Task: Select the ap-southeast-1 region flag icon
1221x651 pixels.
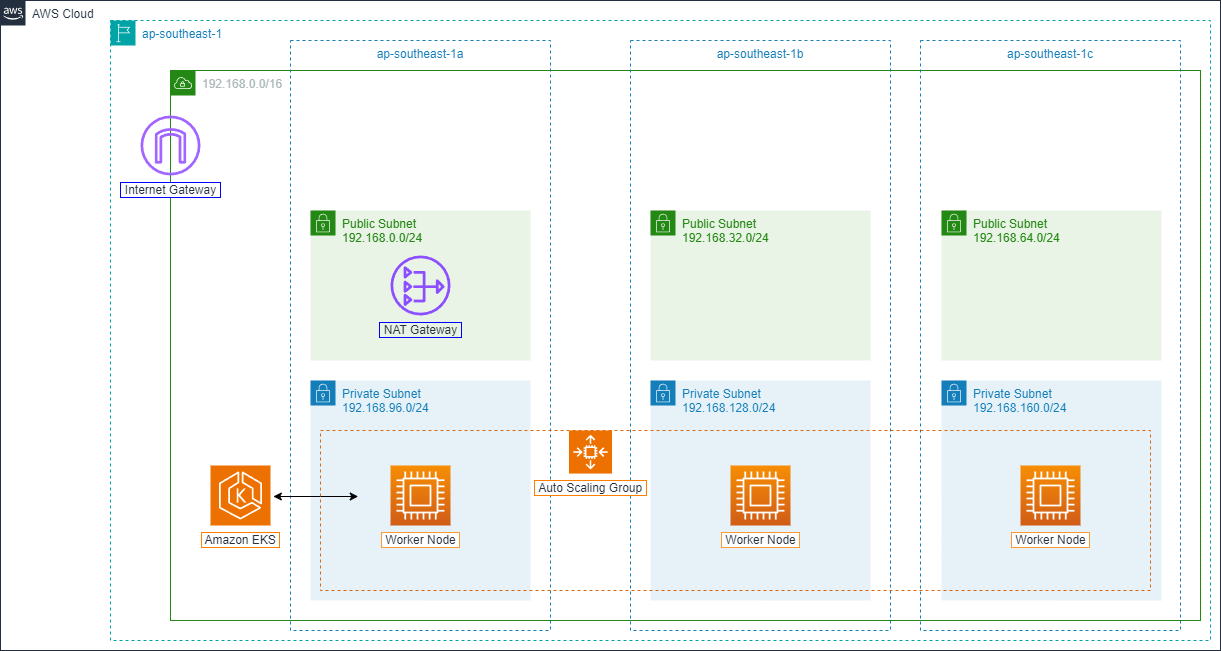Action: (123, 33)
